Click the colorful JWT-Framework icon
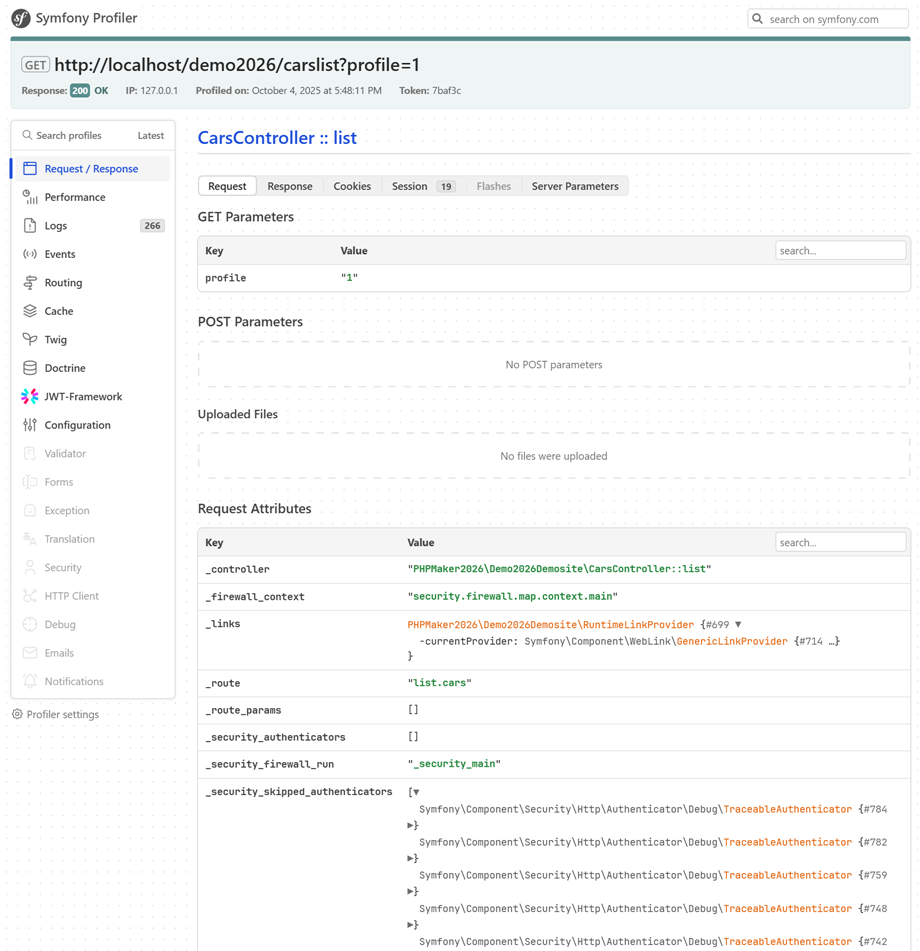This screenshot has width=920, height=951. (x=30, y=397)
